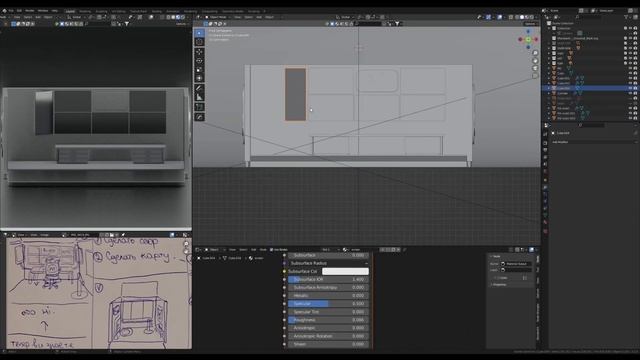Click the pan hand icon in main viewport
This screenshot has width=640, height=360.
coord(535,61)
